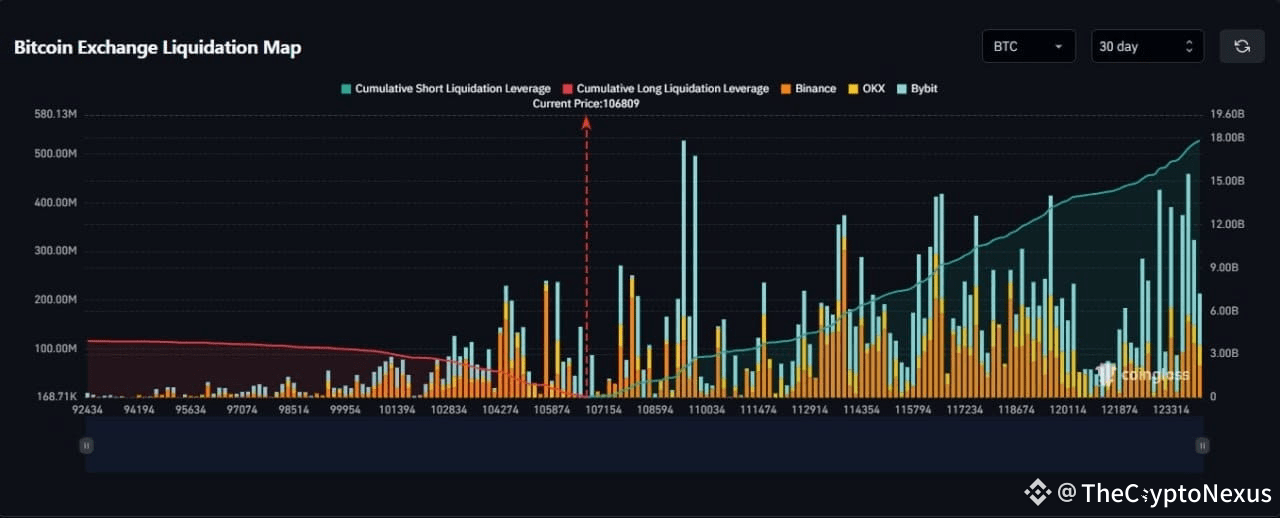Click the 18.00B right-axis label
Image resolution: width=1280 pixels, height=518 pixels.
(1226, 138)
